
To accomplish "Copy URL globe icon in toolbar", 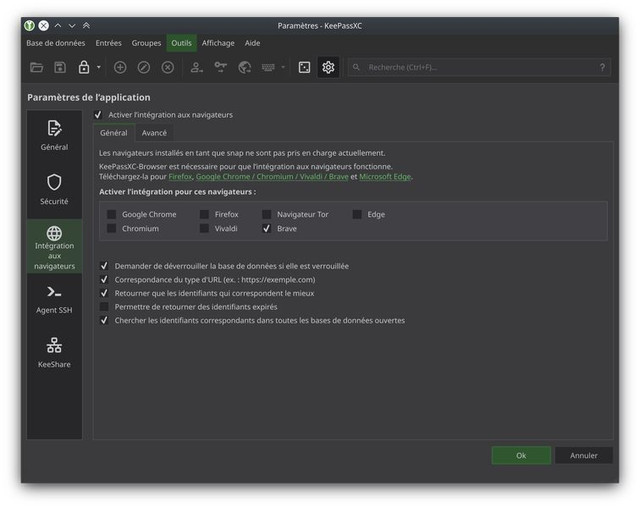I will point(244,67).
